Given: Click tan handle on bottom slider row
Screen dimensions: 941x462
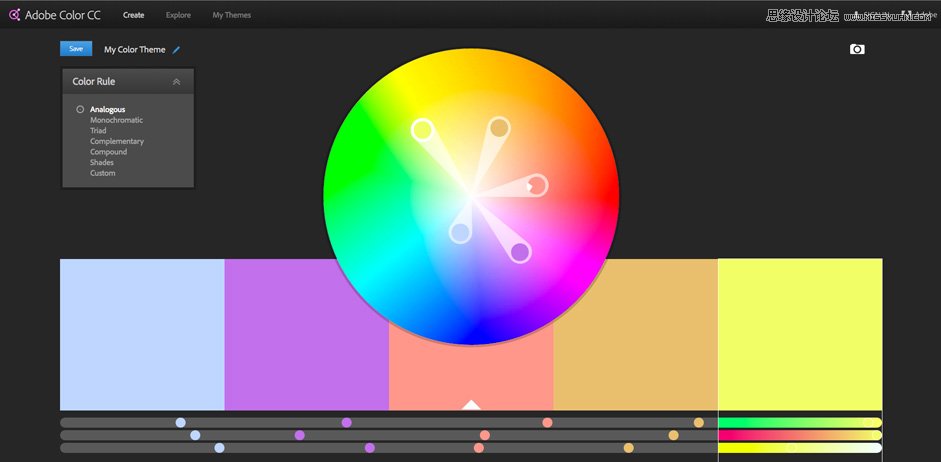Looking at the screenshot, I should 628,448.
